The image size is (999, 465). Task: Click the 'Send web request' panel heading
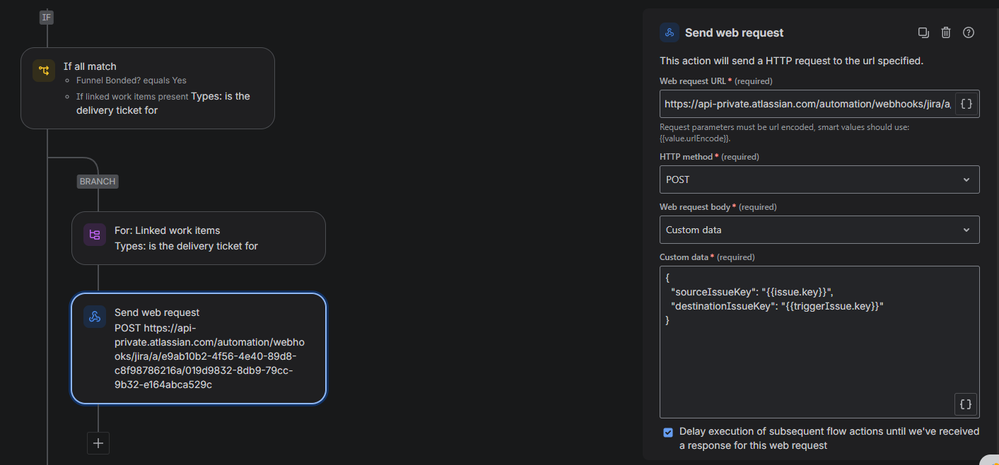[734, 32]
